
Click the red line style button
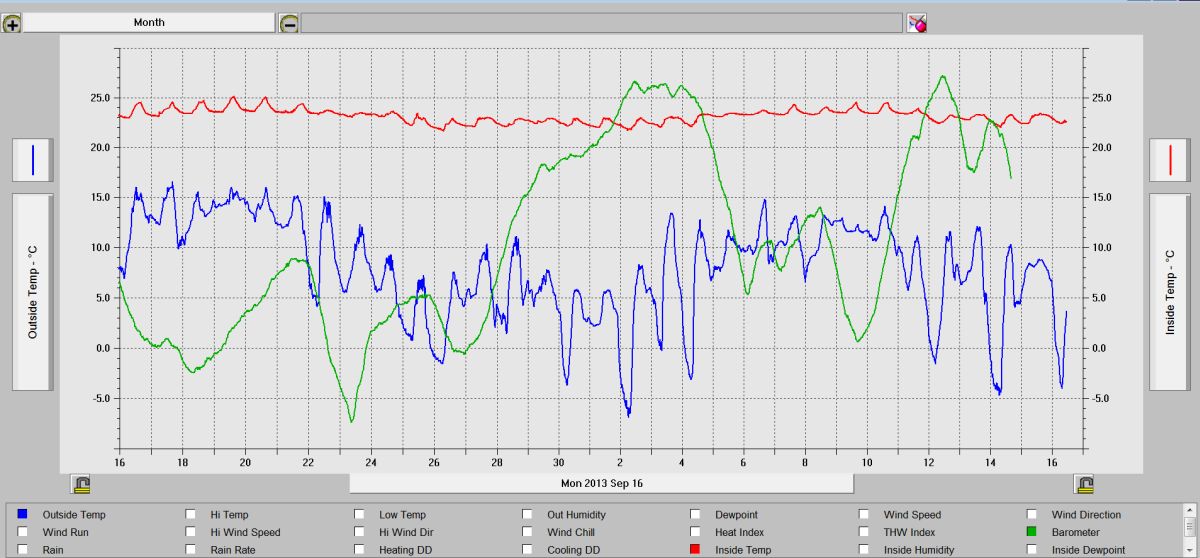(x=1169, y=160)
